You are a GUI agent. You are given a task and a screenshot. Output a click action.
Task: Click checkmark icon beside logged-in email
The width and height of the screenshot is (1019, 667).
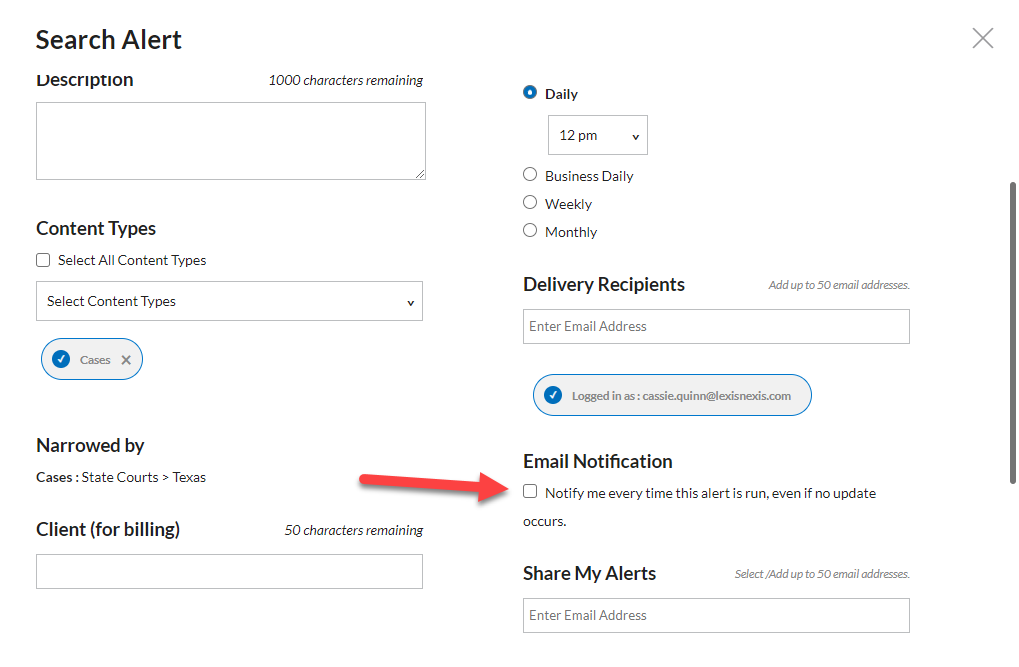coord(553,395)
